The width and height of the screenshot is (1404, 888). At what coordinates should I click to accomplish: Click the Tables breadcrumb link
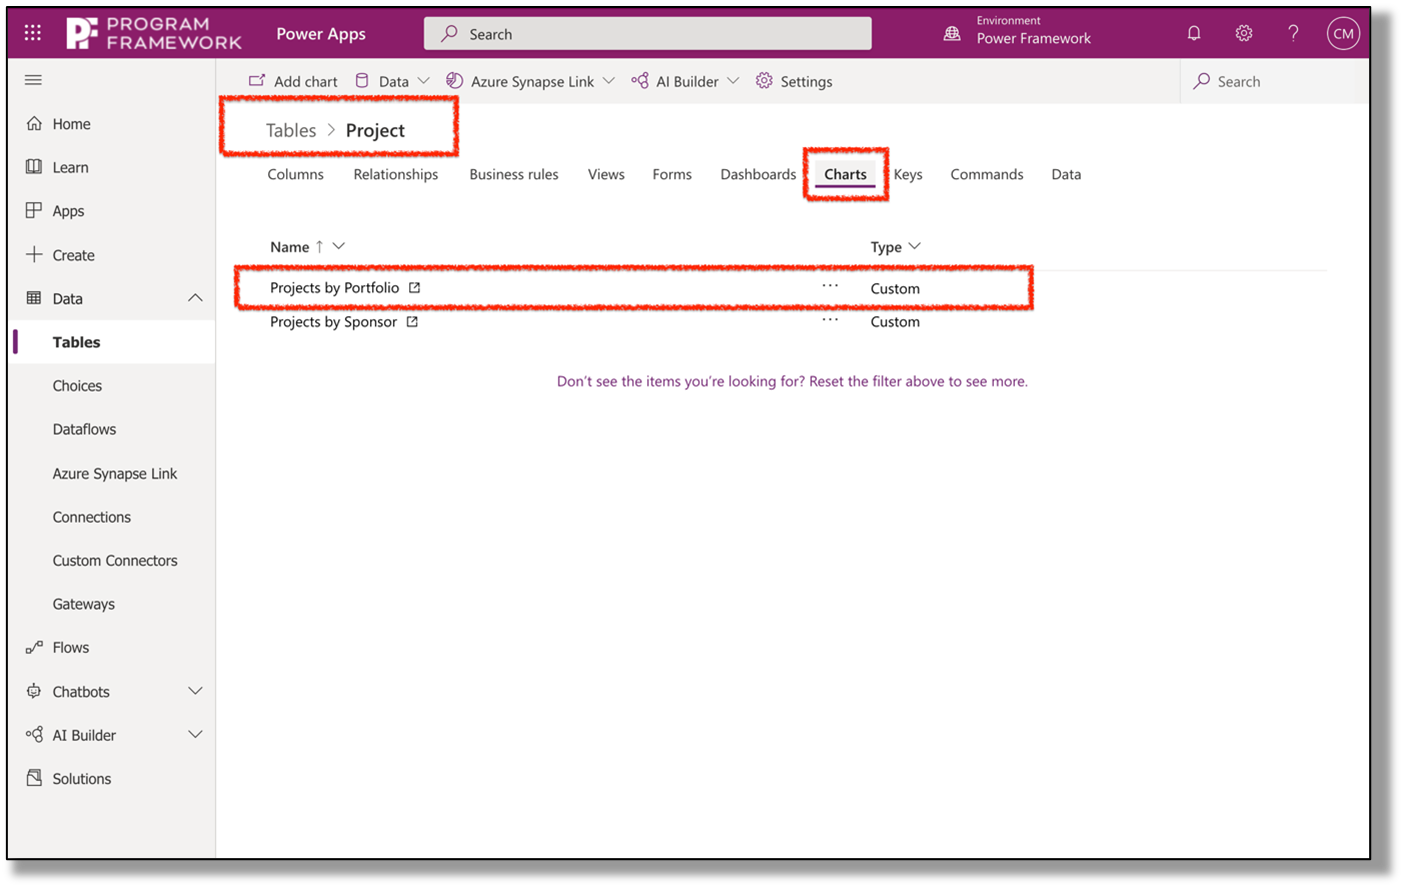[x=291, y=130]
